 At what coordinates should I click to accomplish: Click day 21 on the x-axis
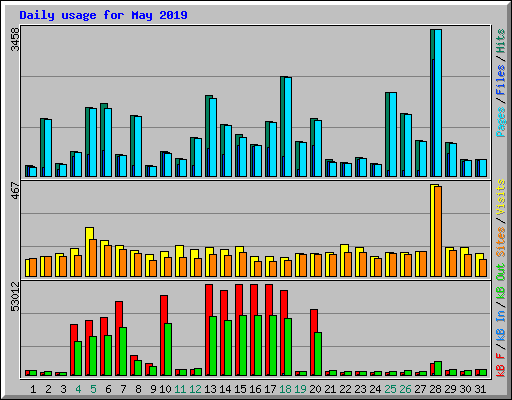pos(330,389)
